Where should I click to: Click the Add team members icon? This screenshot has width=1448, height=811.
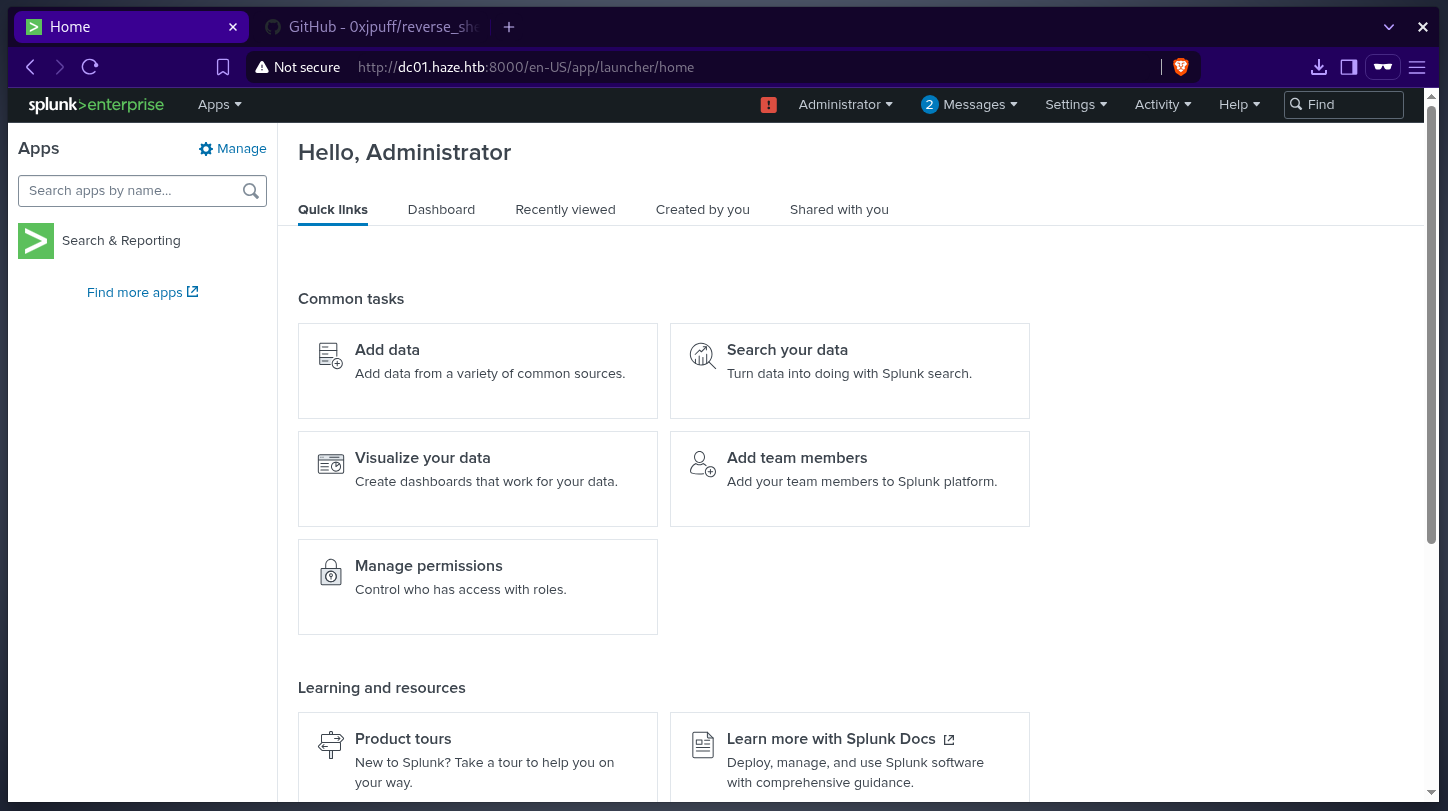coord(702,464)
